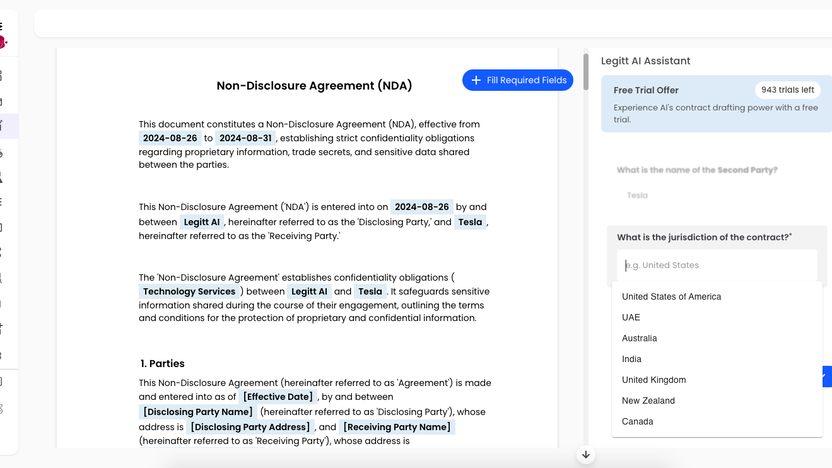Click the faded Tesla answer in the assistant
The width and height of the screenshot is (832, 468).
pos(637,195)
